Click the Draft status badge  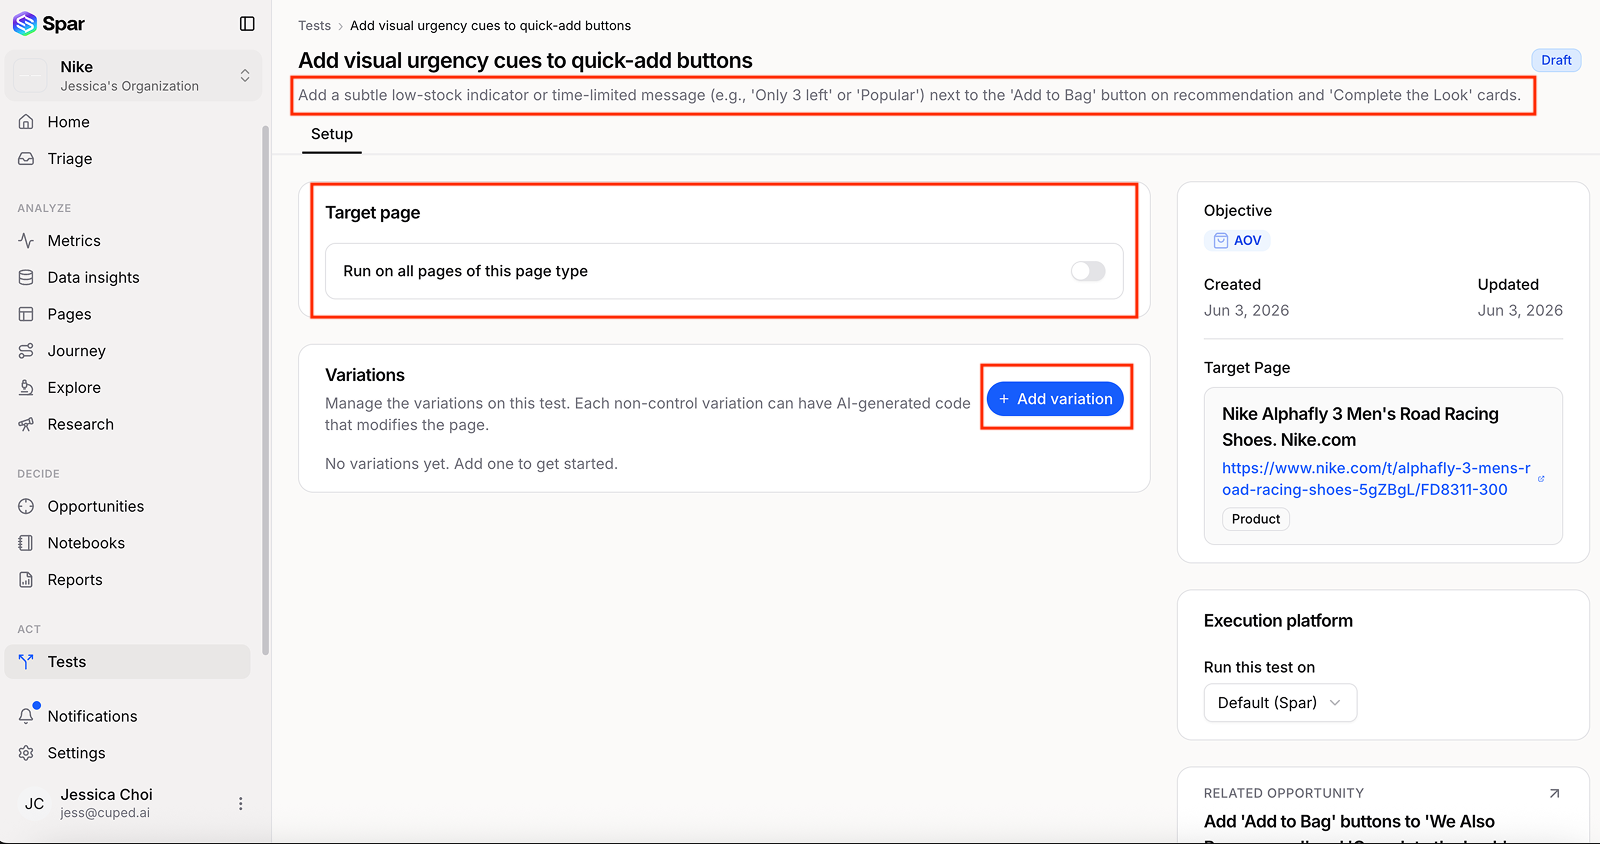pos(1556,60)
